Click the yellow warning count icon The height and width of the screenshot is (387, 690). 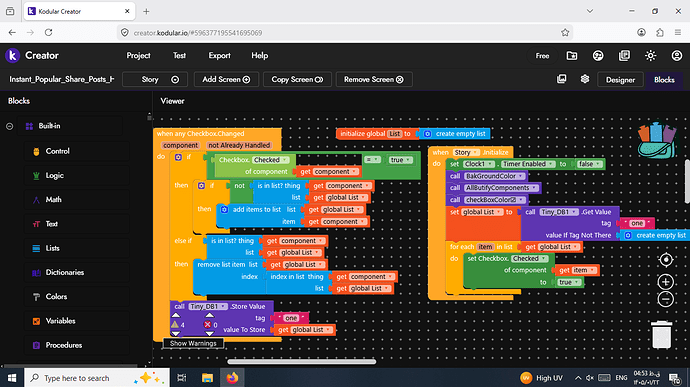175,324
